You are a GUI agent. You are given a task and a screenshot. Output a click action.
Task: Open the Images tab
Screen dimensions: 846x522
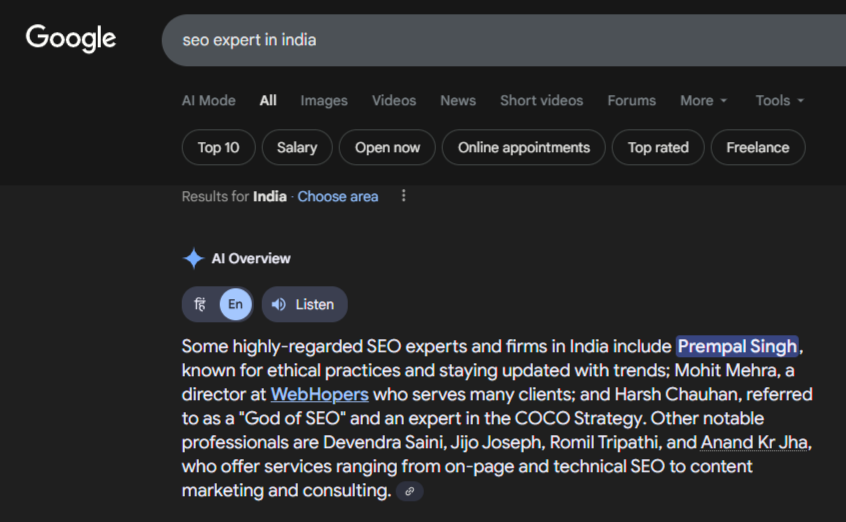[324, 100]
